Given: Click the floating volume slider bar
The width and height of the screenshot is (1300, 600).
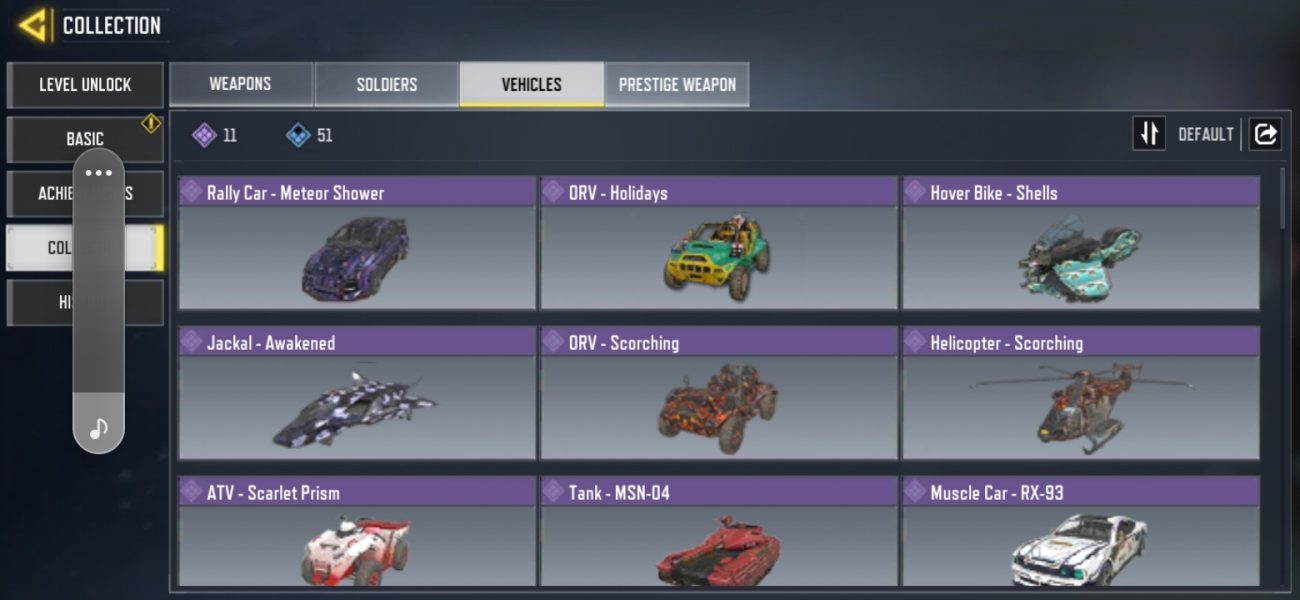Looking at the screenshot, I should click(x=99, y=300).
